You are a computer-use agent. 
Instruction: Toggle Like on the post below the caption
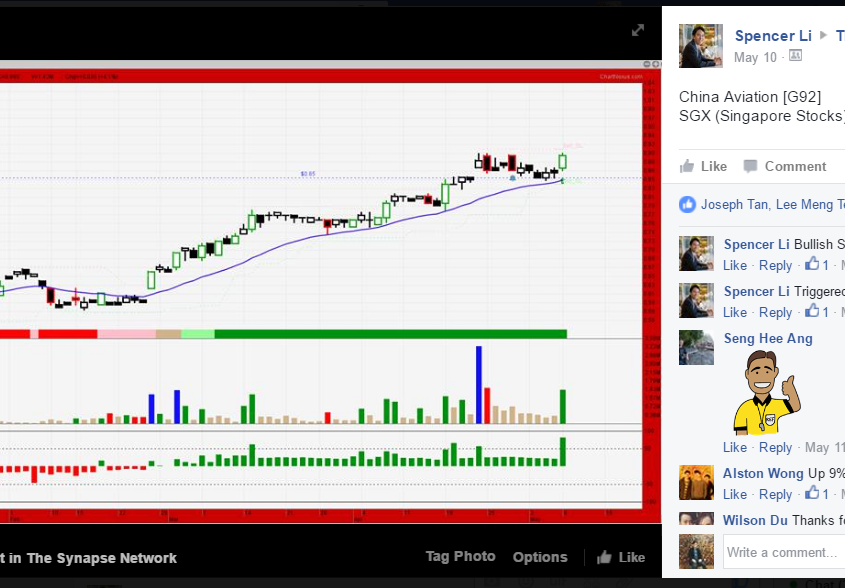[x=703, y=166]
